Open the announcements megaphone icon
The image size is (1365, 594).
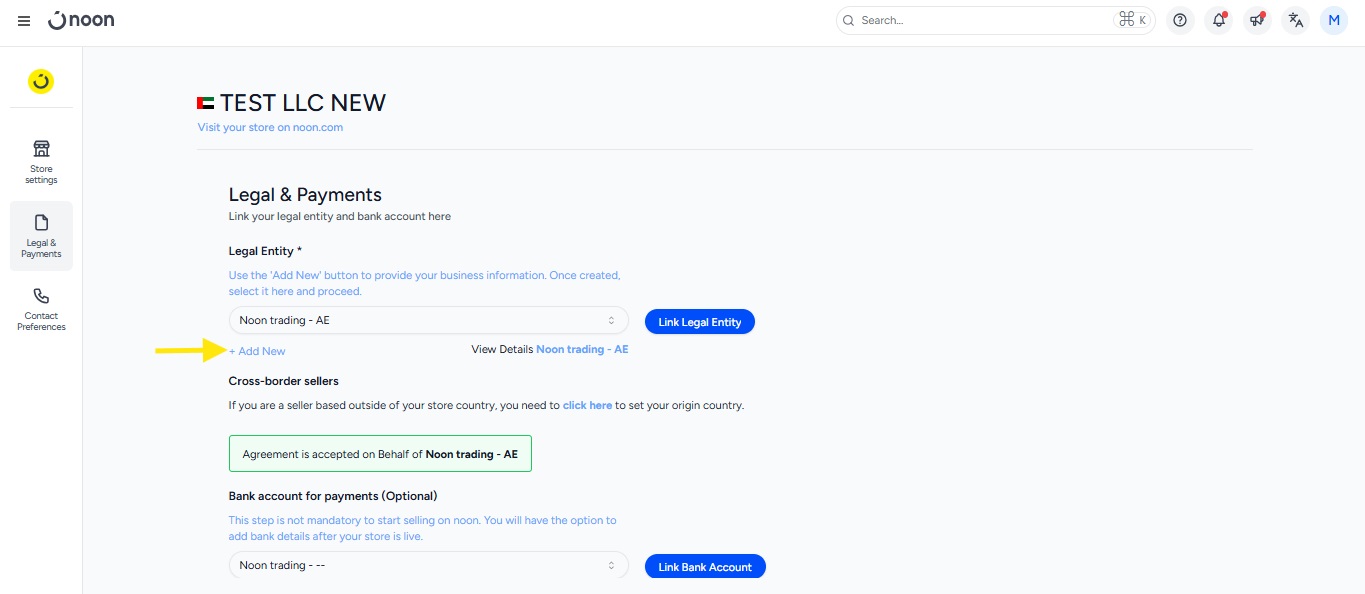(1257, 20)
